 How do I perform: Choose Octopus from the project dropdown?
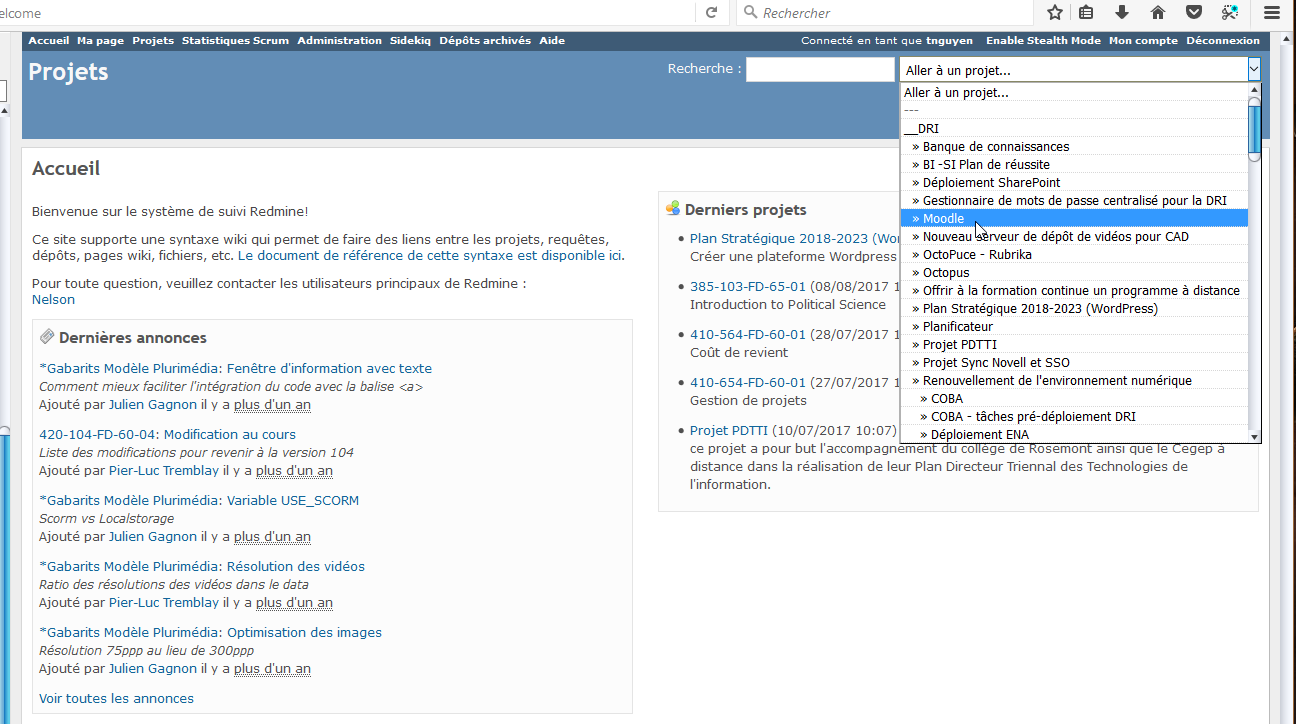[x=945, y=273]
